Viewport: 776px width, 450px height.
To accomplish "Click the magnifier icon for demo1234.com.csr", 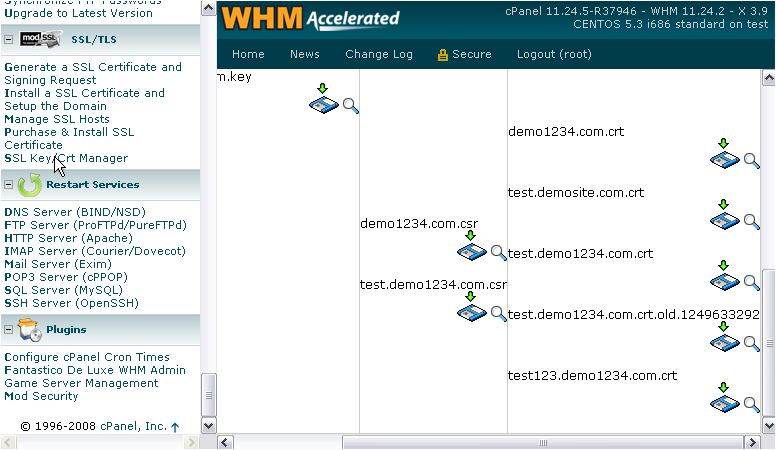I will [498, 252].
